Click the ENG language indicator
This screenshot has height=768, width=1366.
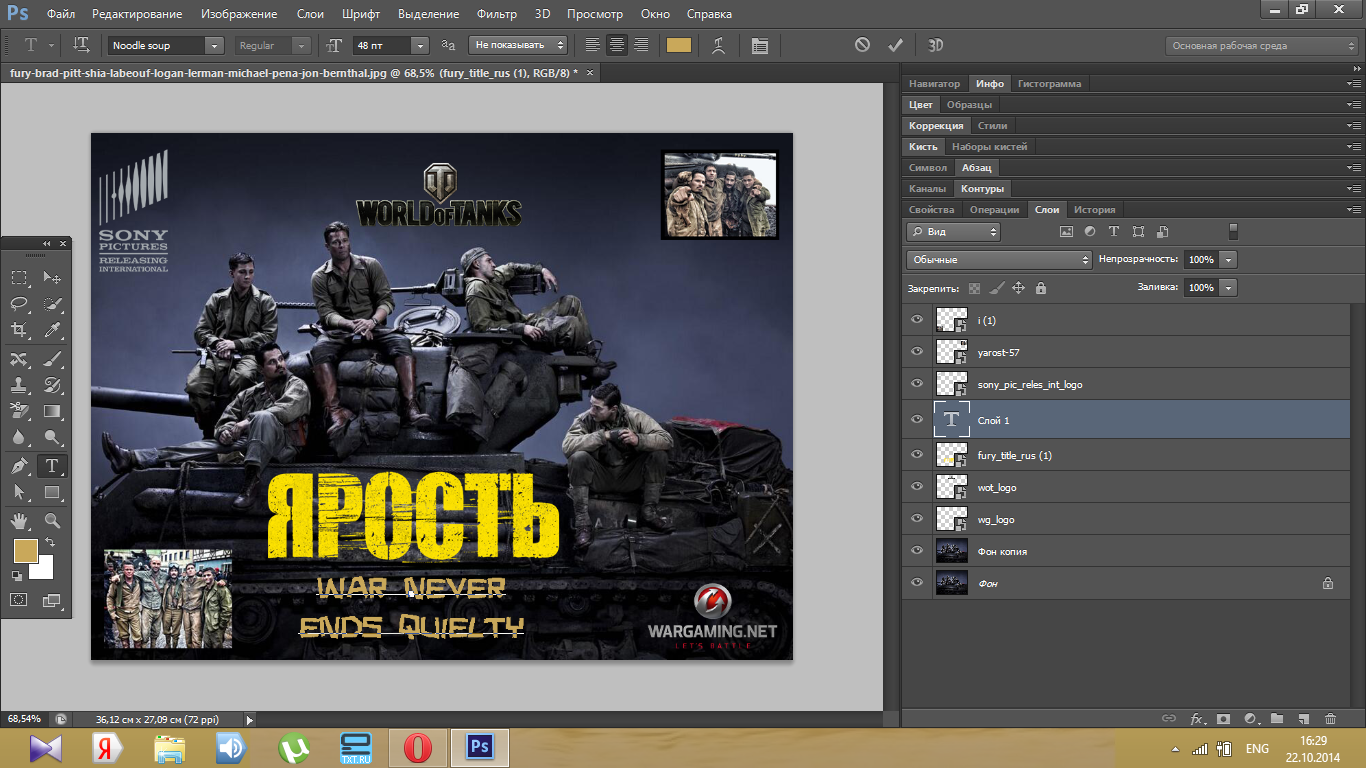tap(1257, 748)
